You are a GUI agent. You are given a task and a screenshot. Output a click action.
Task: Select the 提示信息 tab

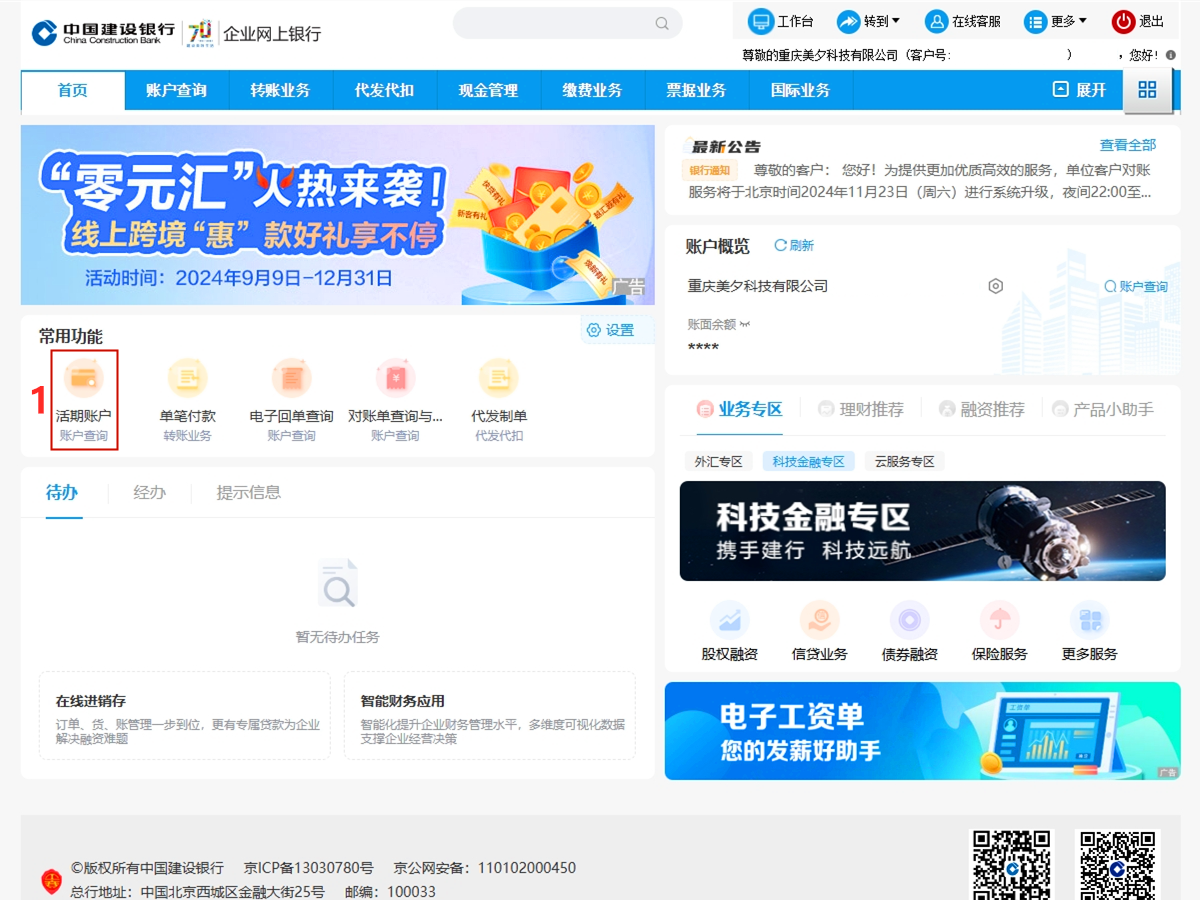(x=249, y=492)
